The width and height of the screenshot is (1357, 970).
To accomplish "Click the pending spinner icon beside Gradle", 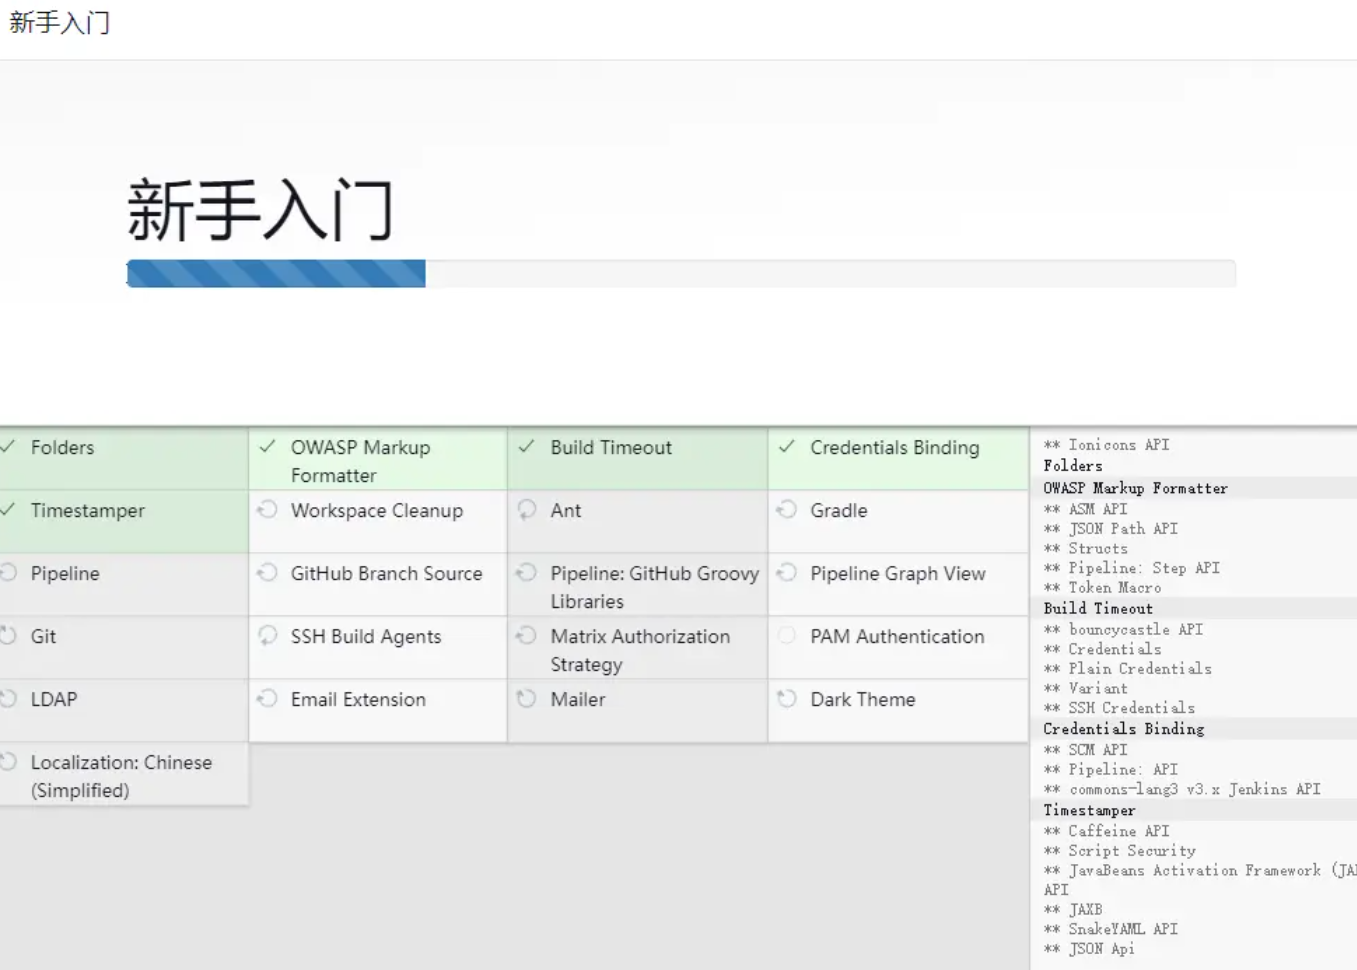I will click(787, 510).
